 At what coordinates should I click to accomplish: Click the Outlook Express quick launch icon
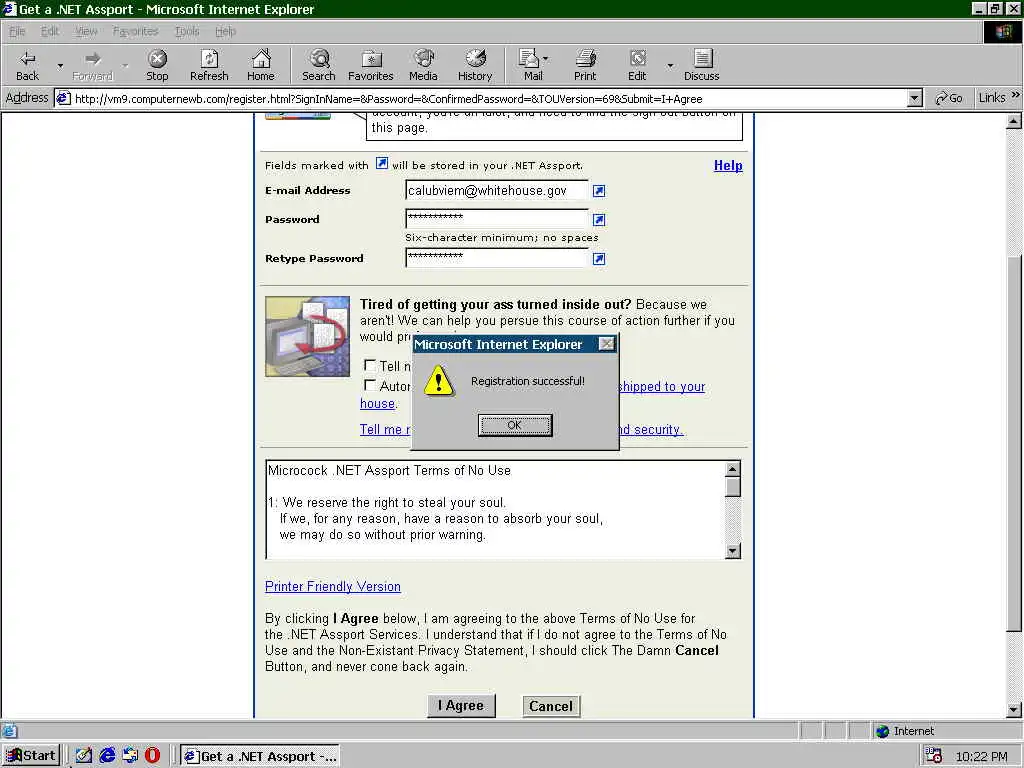(x=129, y=756)
